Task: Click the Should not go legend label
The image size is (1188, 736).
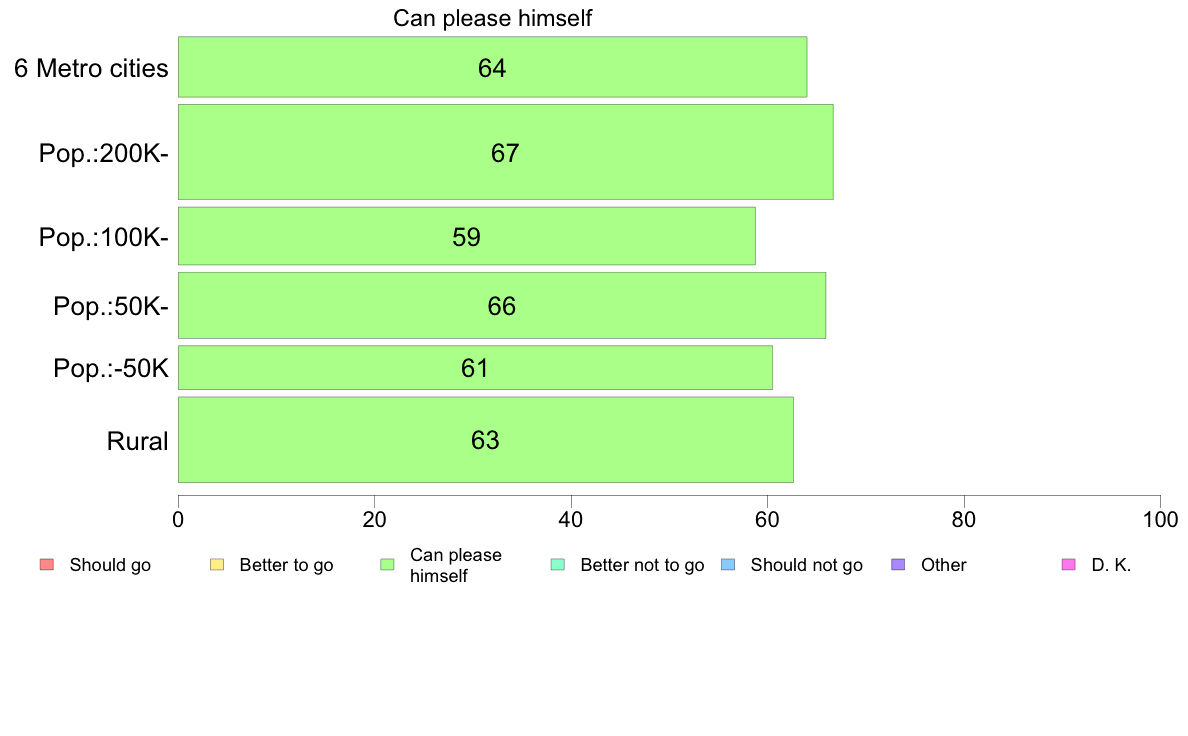Action: 806,565
